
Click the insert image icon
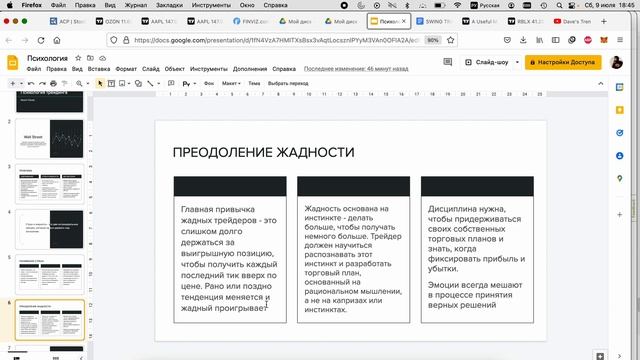[122, 83]
